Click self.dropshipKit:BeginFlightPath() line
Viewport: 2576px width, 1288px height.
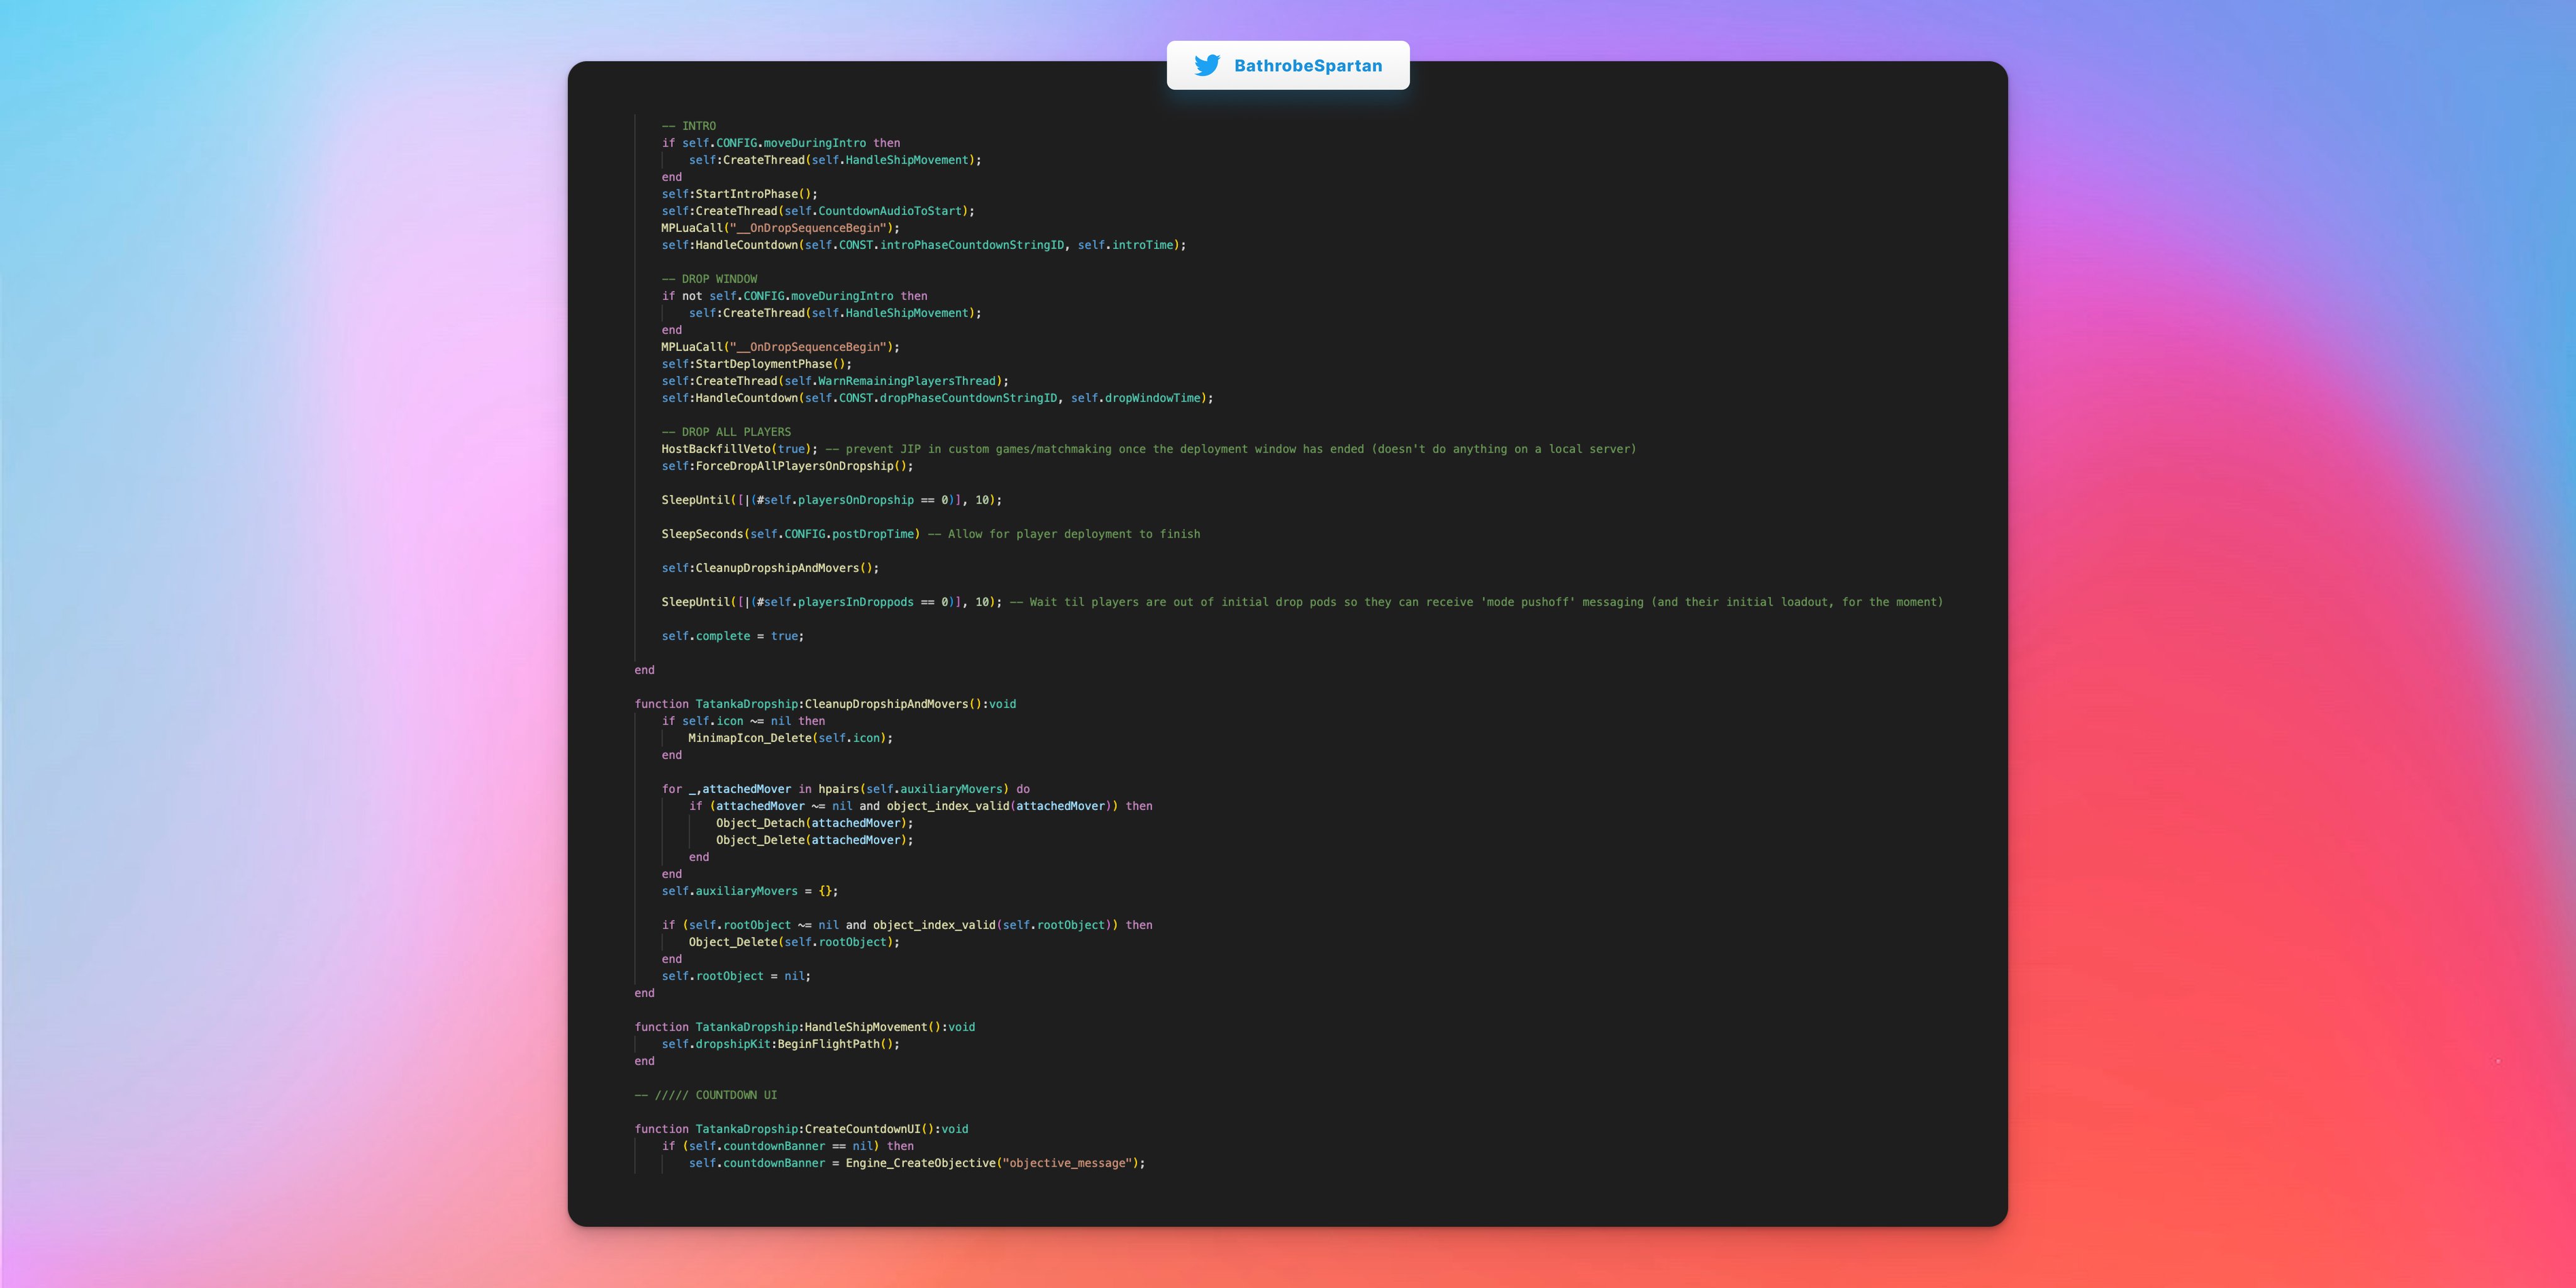point(780,1044)
